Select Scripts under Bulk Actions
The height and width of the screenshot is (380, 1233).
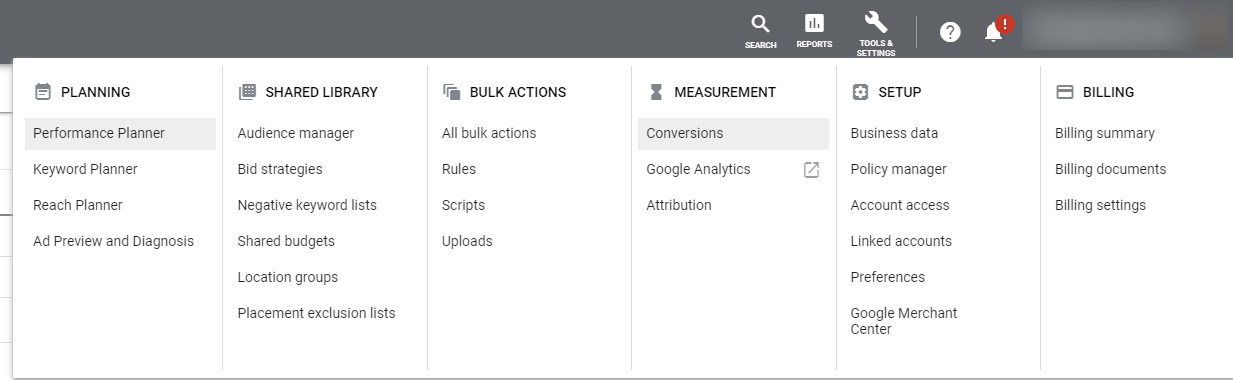[463, 205]
